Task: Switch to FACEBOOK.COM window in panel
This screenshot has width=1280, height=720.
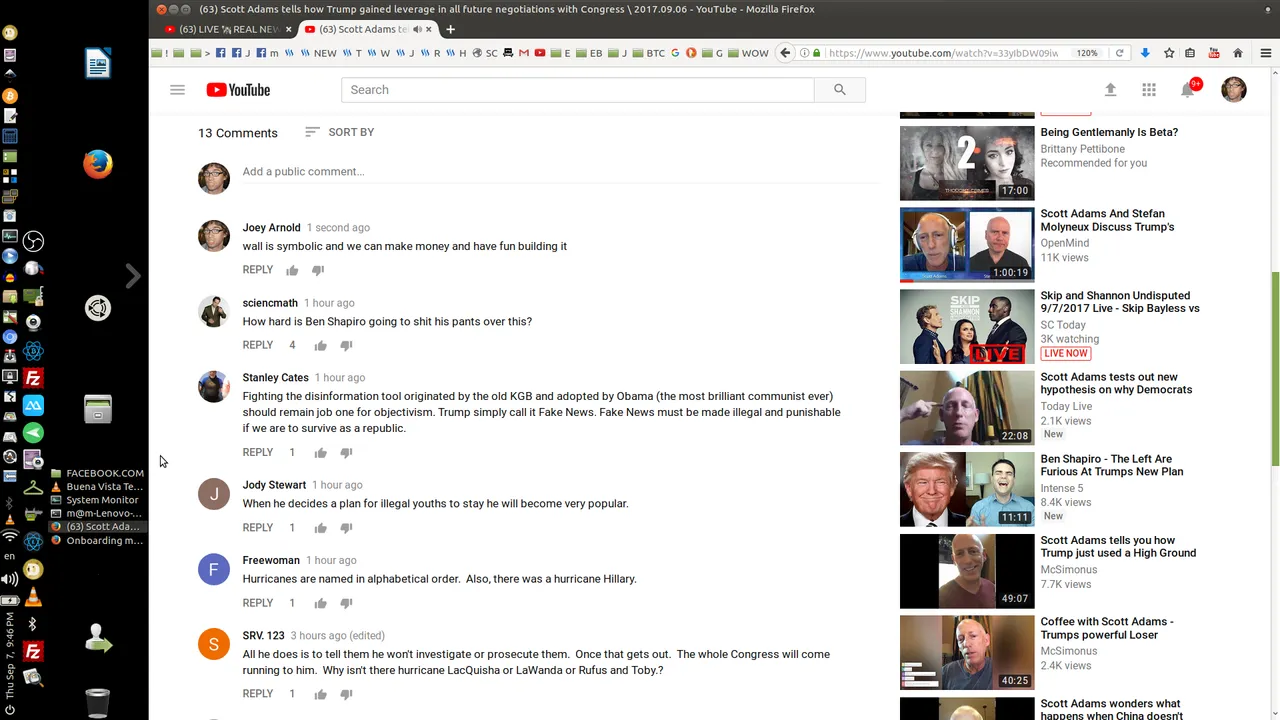Action: pyautogui.click(x=97, y=473)
